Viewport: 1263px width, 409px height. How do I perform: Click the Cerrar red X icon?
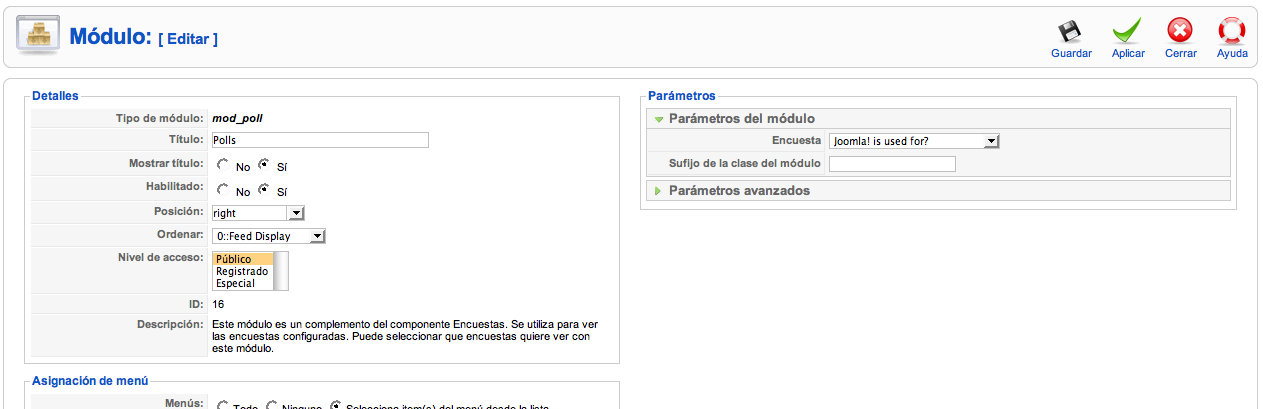coord(1181,32)
